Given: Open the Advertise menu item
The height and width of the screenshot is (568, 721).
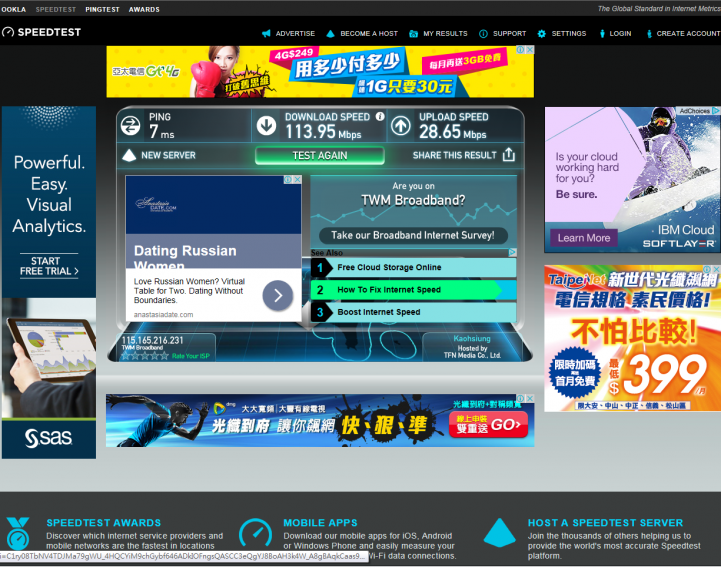Looking at the screenshot, I should click(295, 34).
